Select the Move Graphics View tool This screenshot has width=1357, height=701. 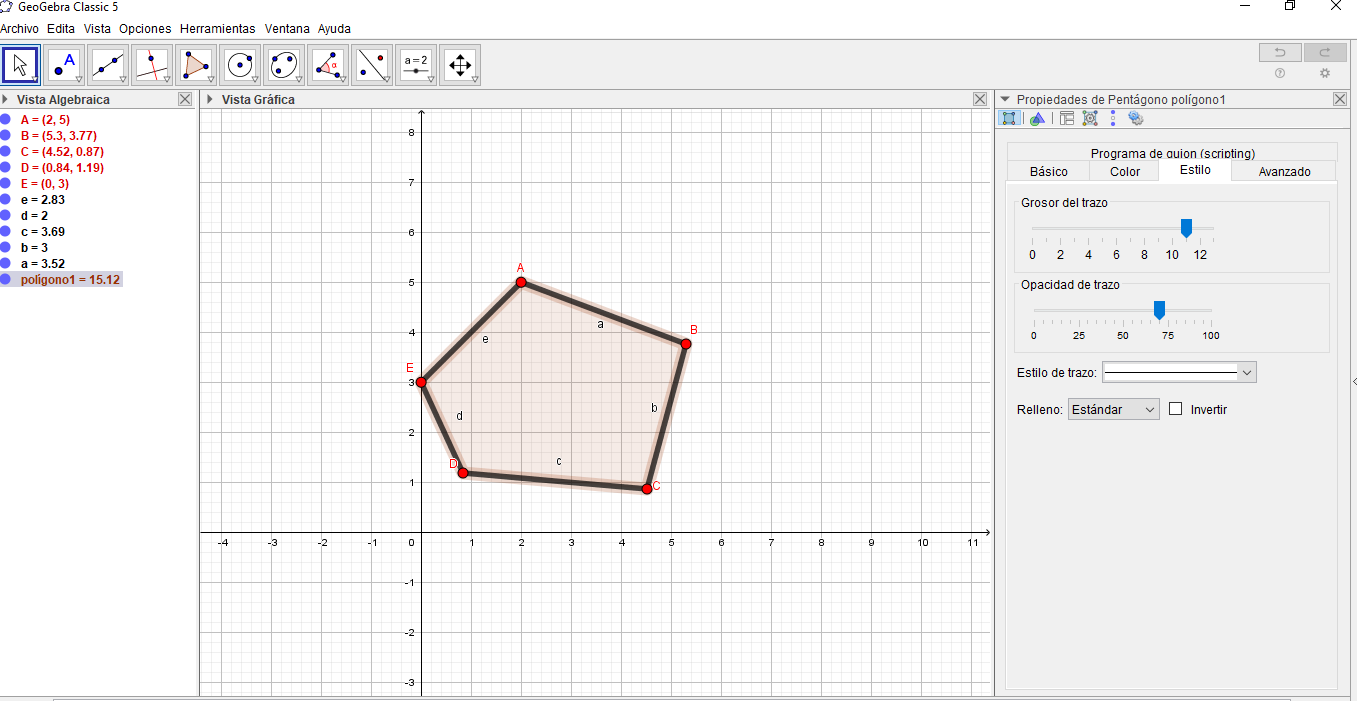[x=460, y=63]
